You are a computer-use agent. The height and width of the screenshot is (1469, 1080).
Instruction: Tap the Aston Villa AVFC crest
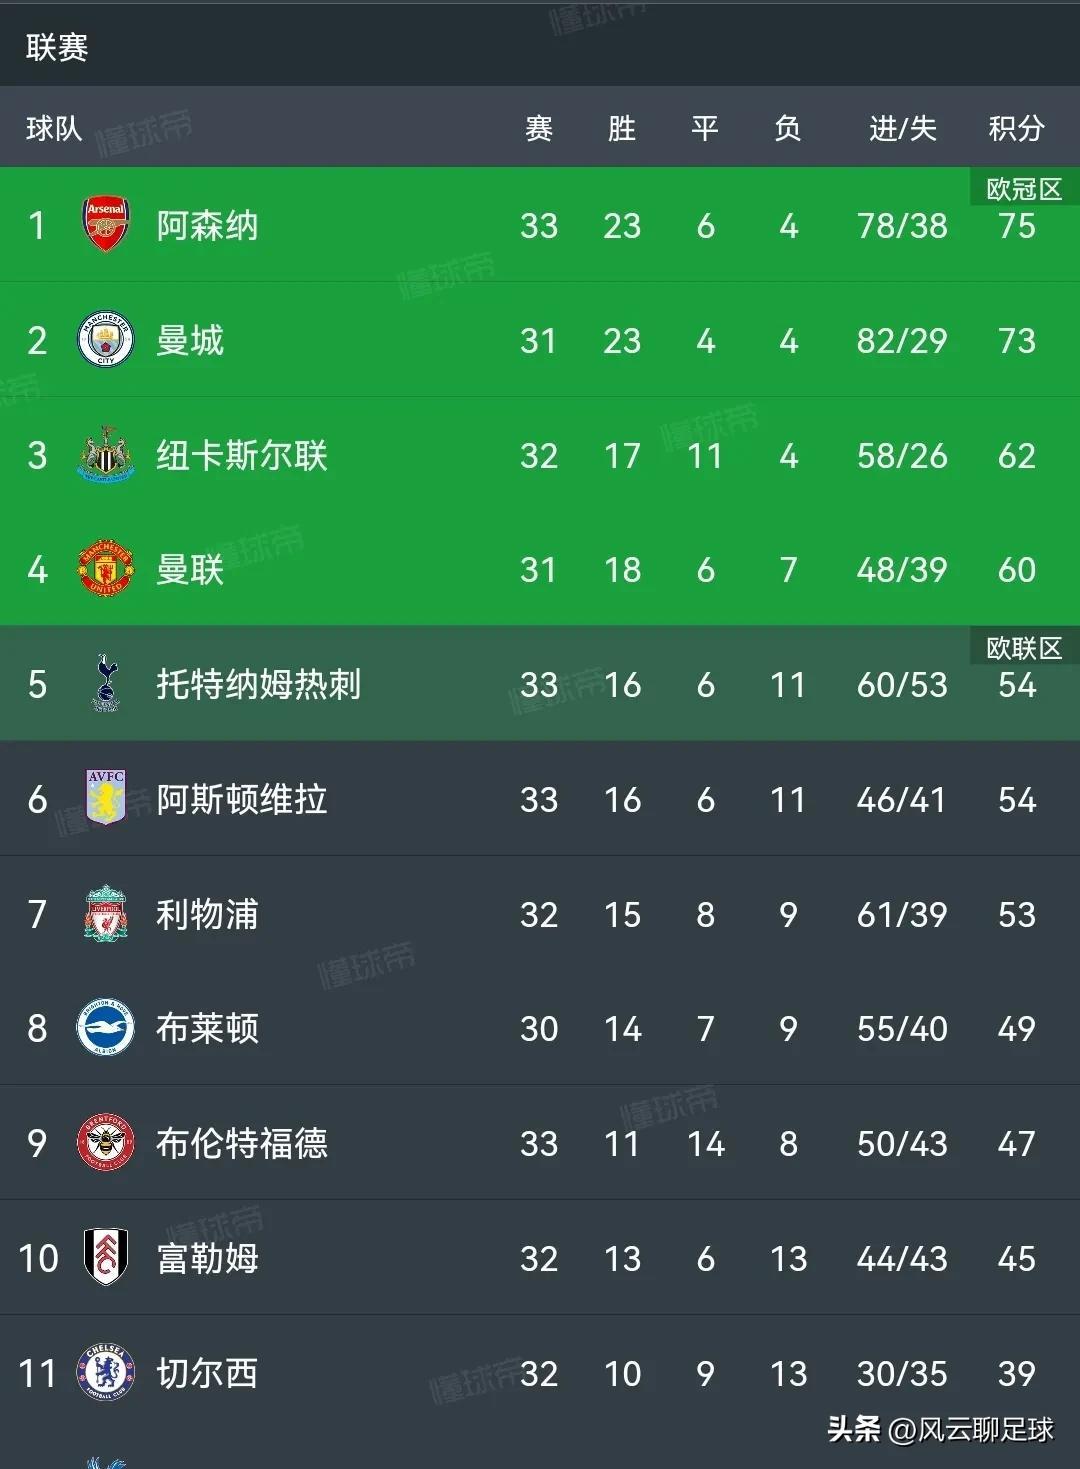106,798
